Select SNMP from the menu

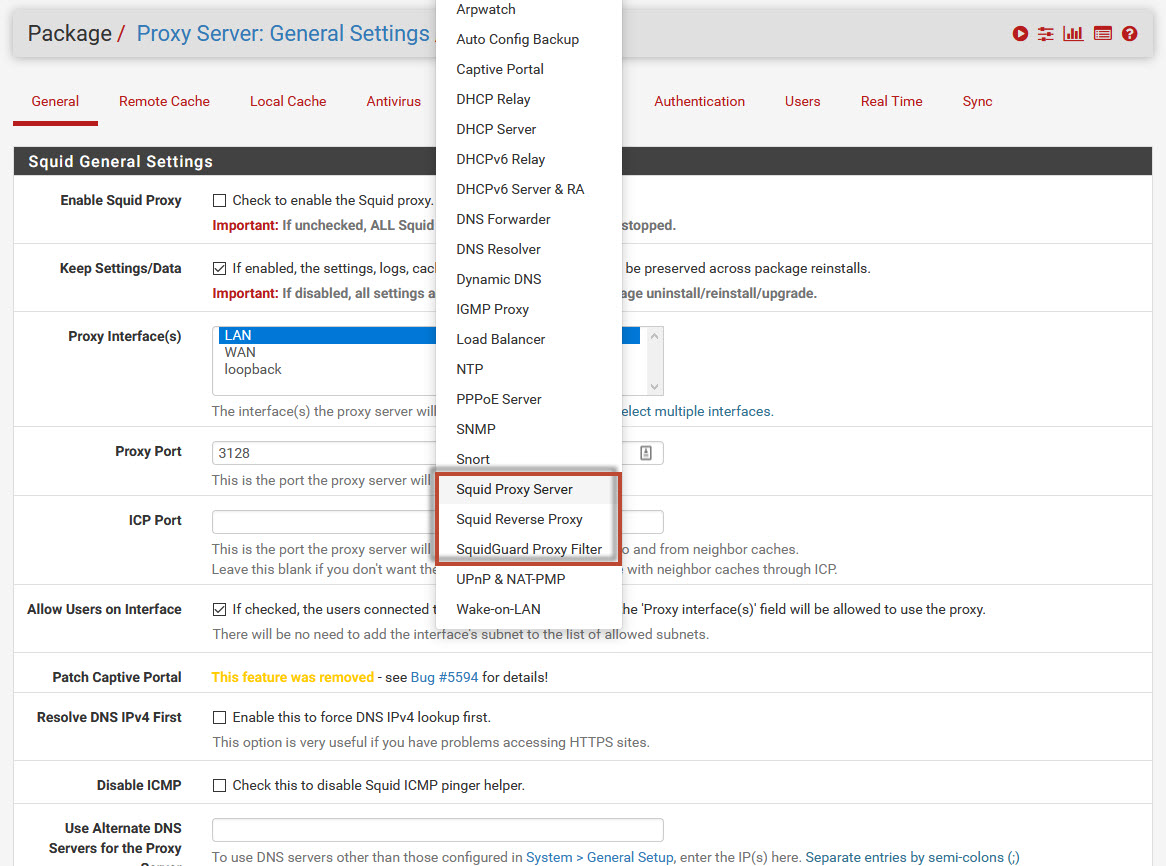point(529,429)
